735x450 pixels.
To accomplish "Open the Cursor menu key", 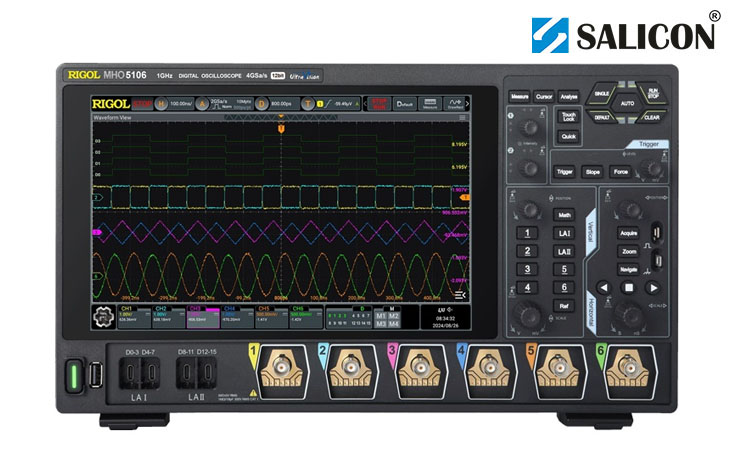I will pos(544,97).
